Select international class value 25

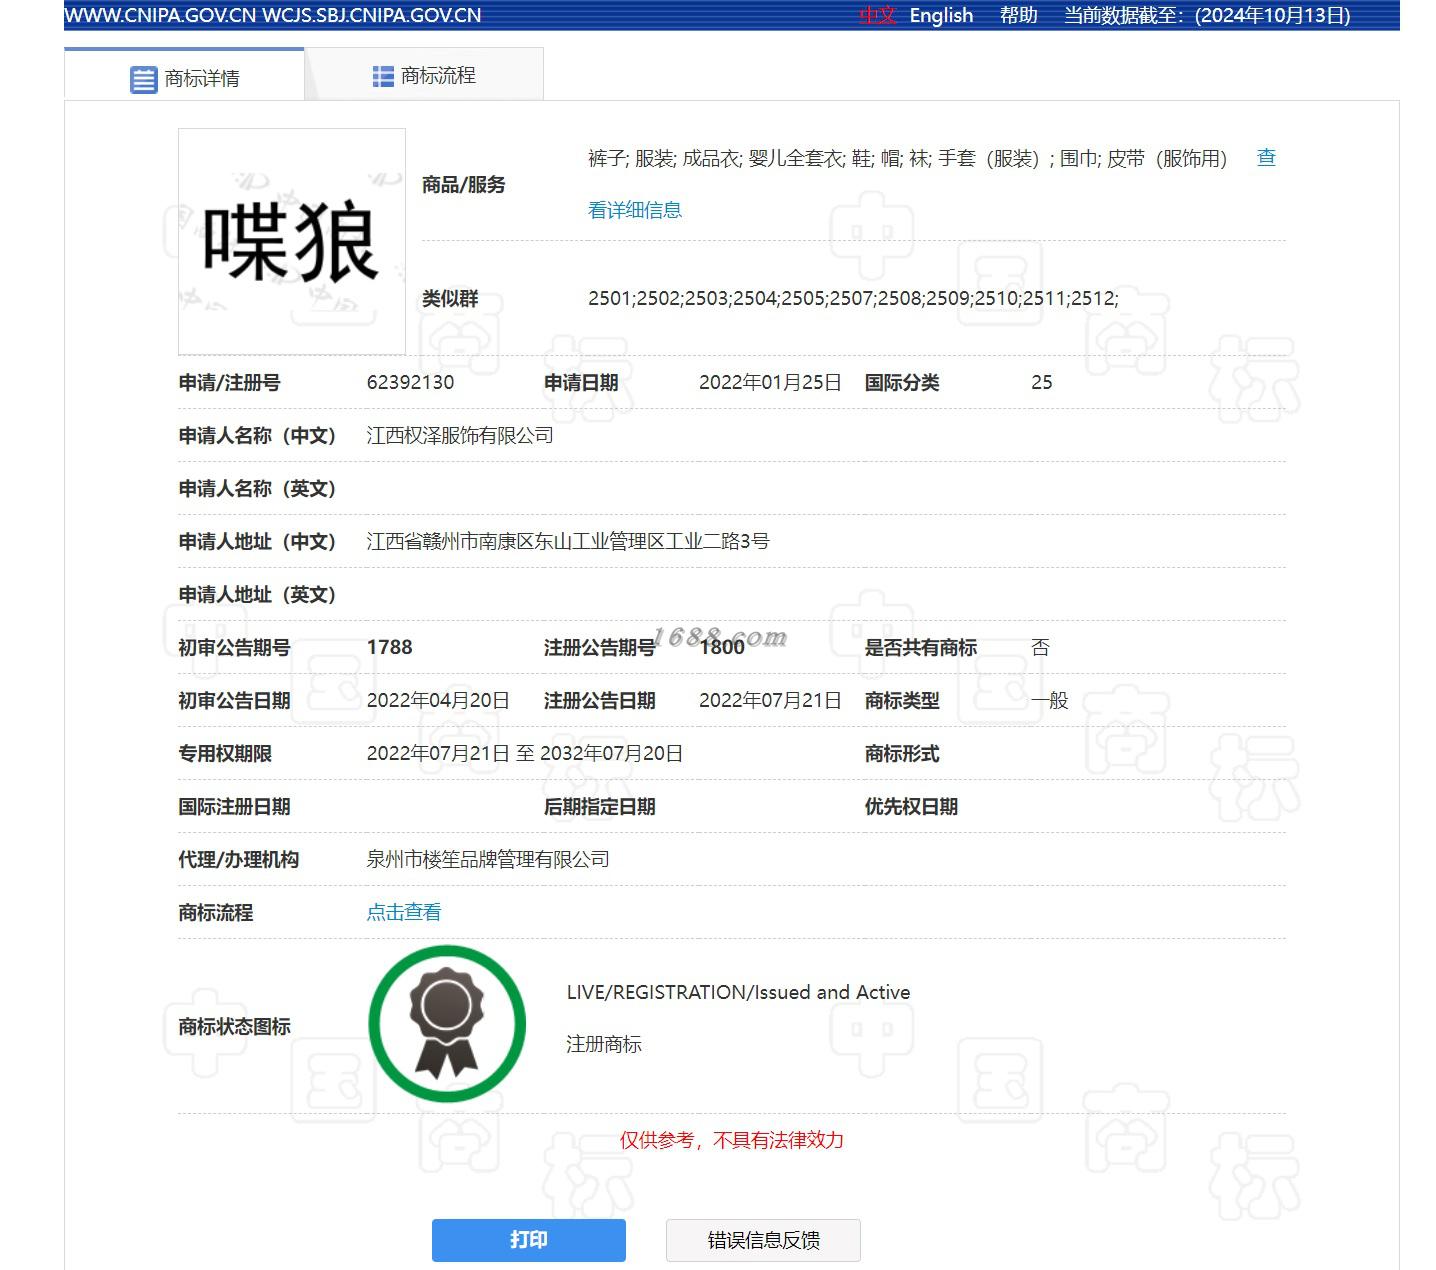pyautogui.click(x=1041, y=382)
